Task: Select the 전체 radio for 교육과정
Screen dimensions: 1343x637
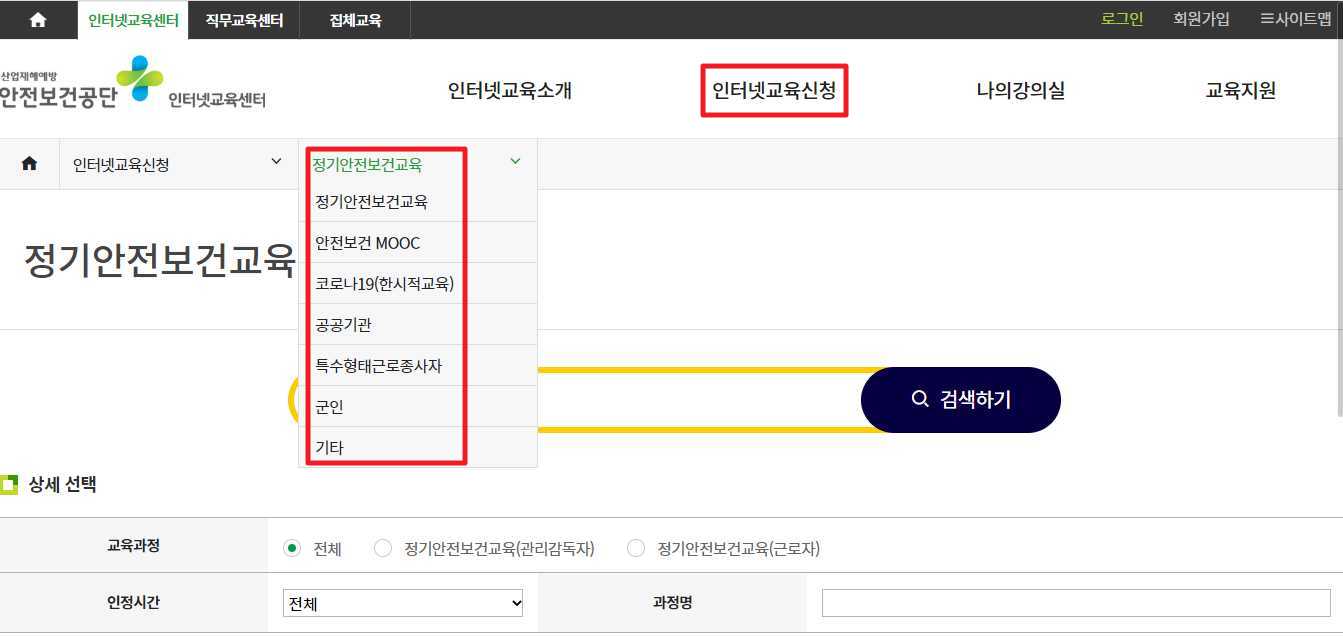Action: click(290, 548)
